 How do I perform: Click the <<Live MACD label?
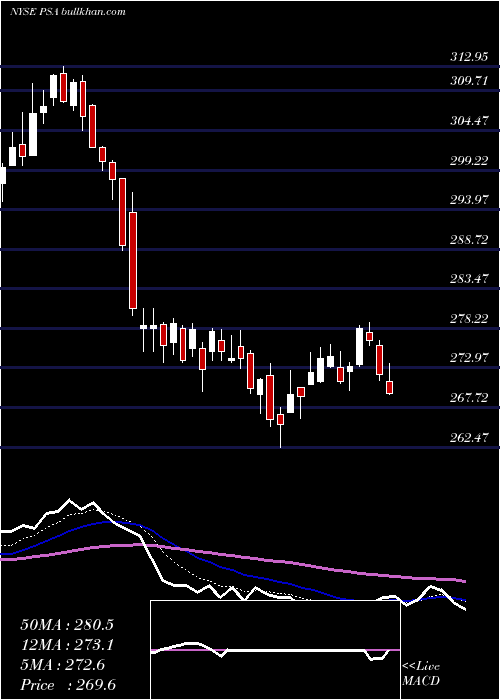[421, 674]
